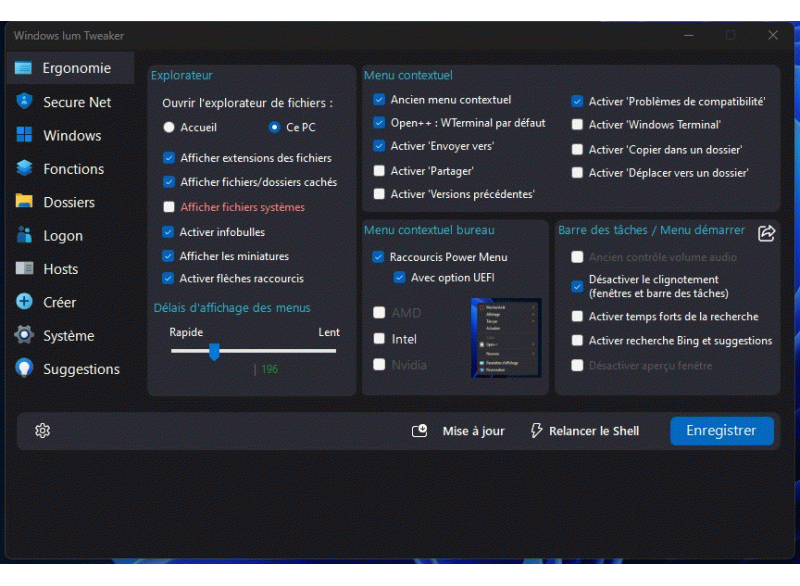Toggle Activer flèches raccourcis checkbox
Viewport: 800px width, 586px height.
[168, 278]
